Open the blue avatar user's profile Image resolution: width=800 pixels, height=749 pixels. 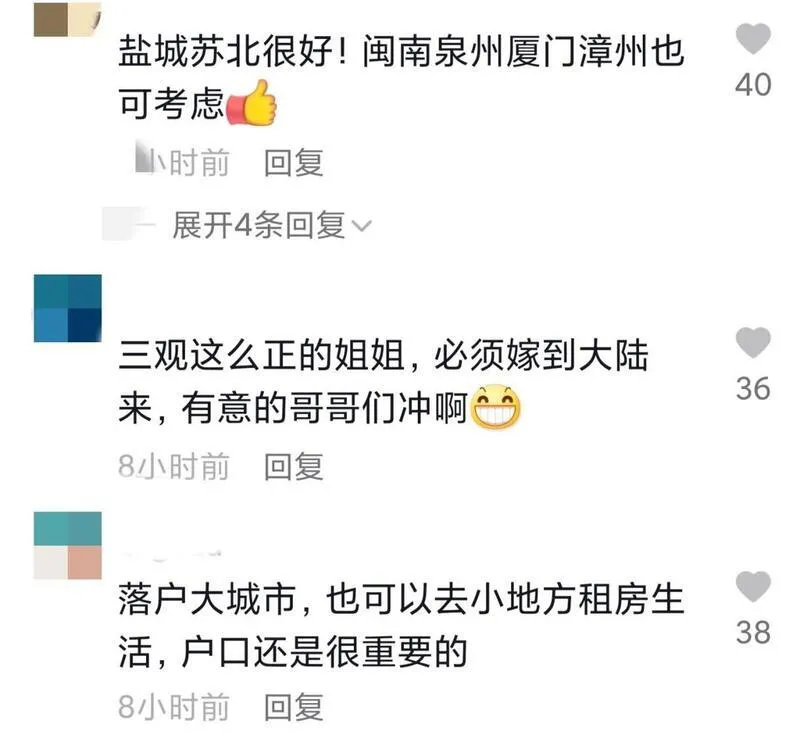67,308
